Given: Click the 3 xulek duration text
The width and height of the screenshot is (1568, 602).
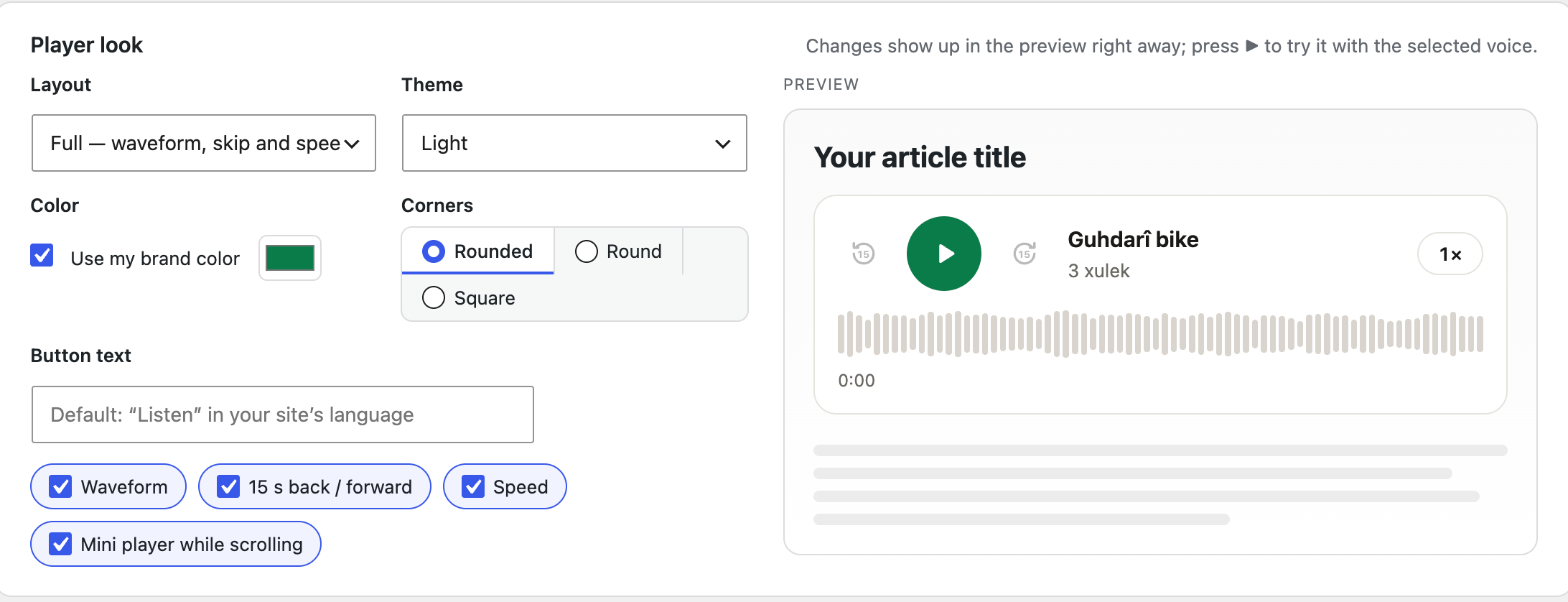Looking at the screenshot, I should click(1099, 270).
